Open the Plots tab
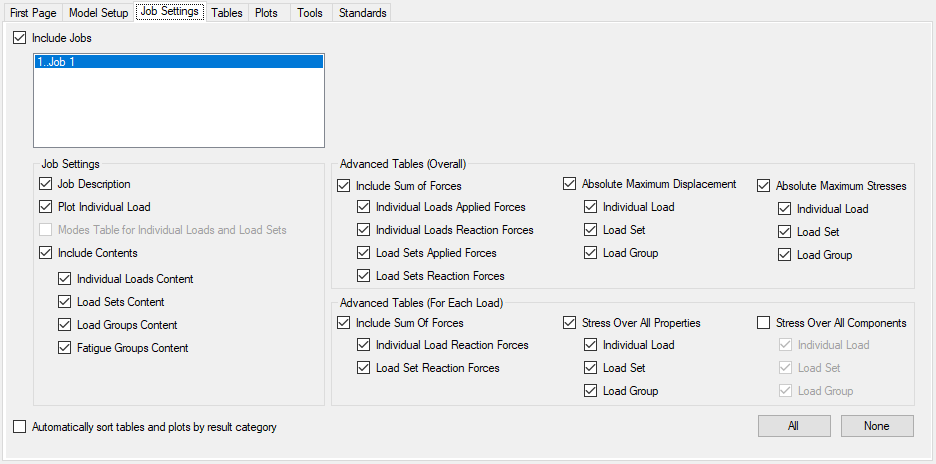Image resolution: width=936 pixels, height=464 pixels. (x=266, y=13)
